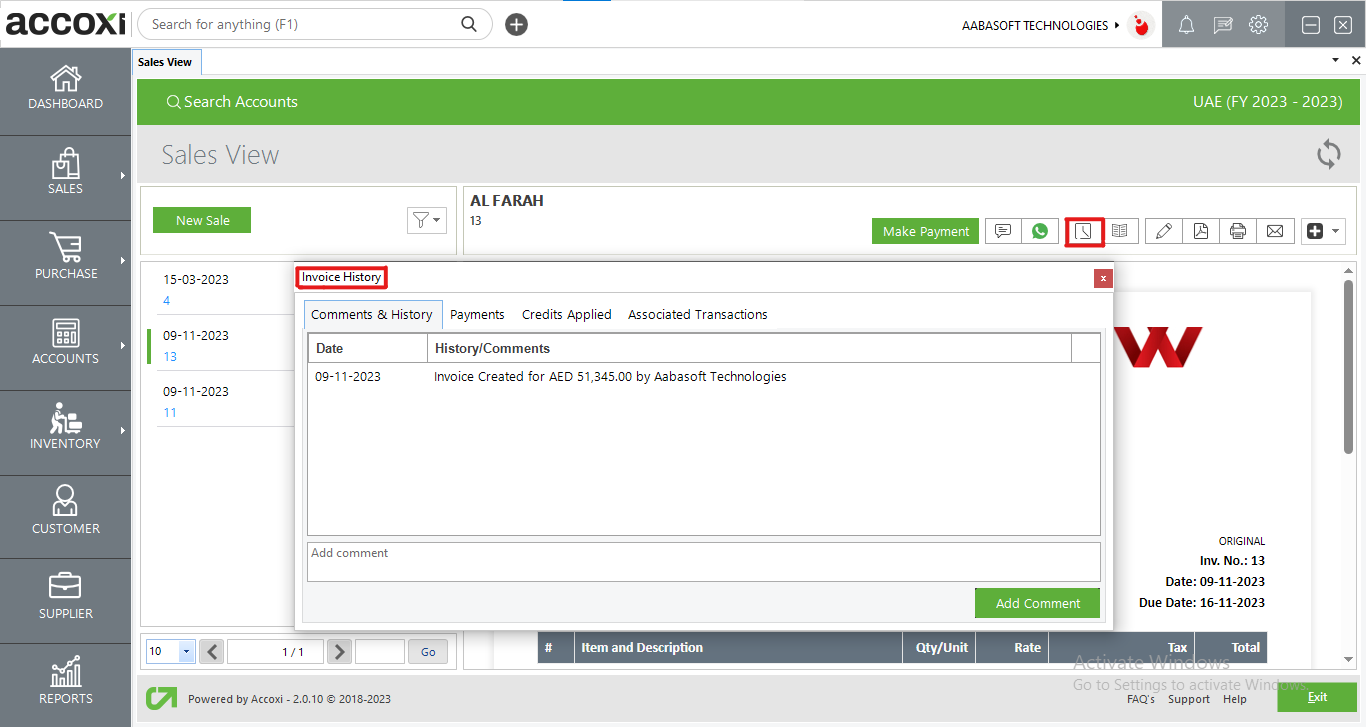This screenshot has width=1366, height=727.
Task: Open the settings gear icon
Action: 1259,26
